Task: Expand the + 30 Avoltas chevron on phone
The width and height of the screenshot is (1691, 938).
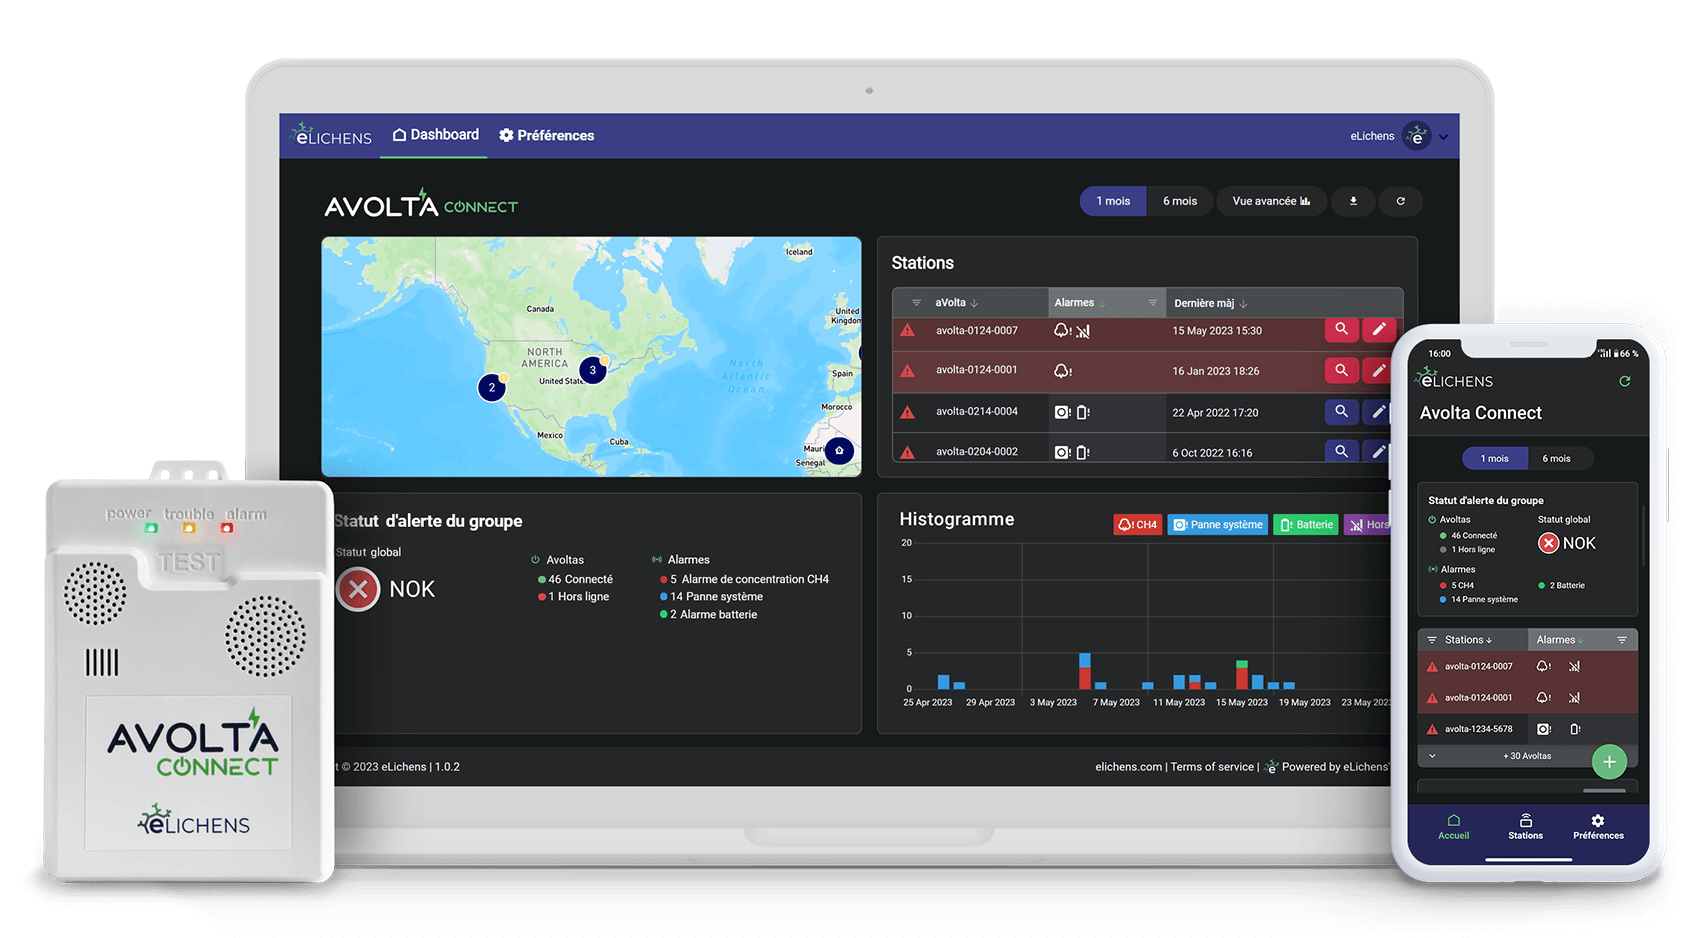Action: pos(1432,756)
